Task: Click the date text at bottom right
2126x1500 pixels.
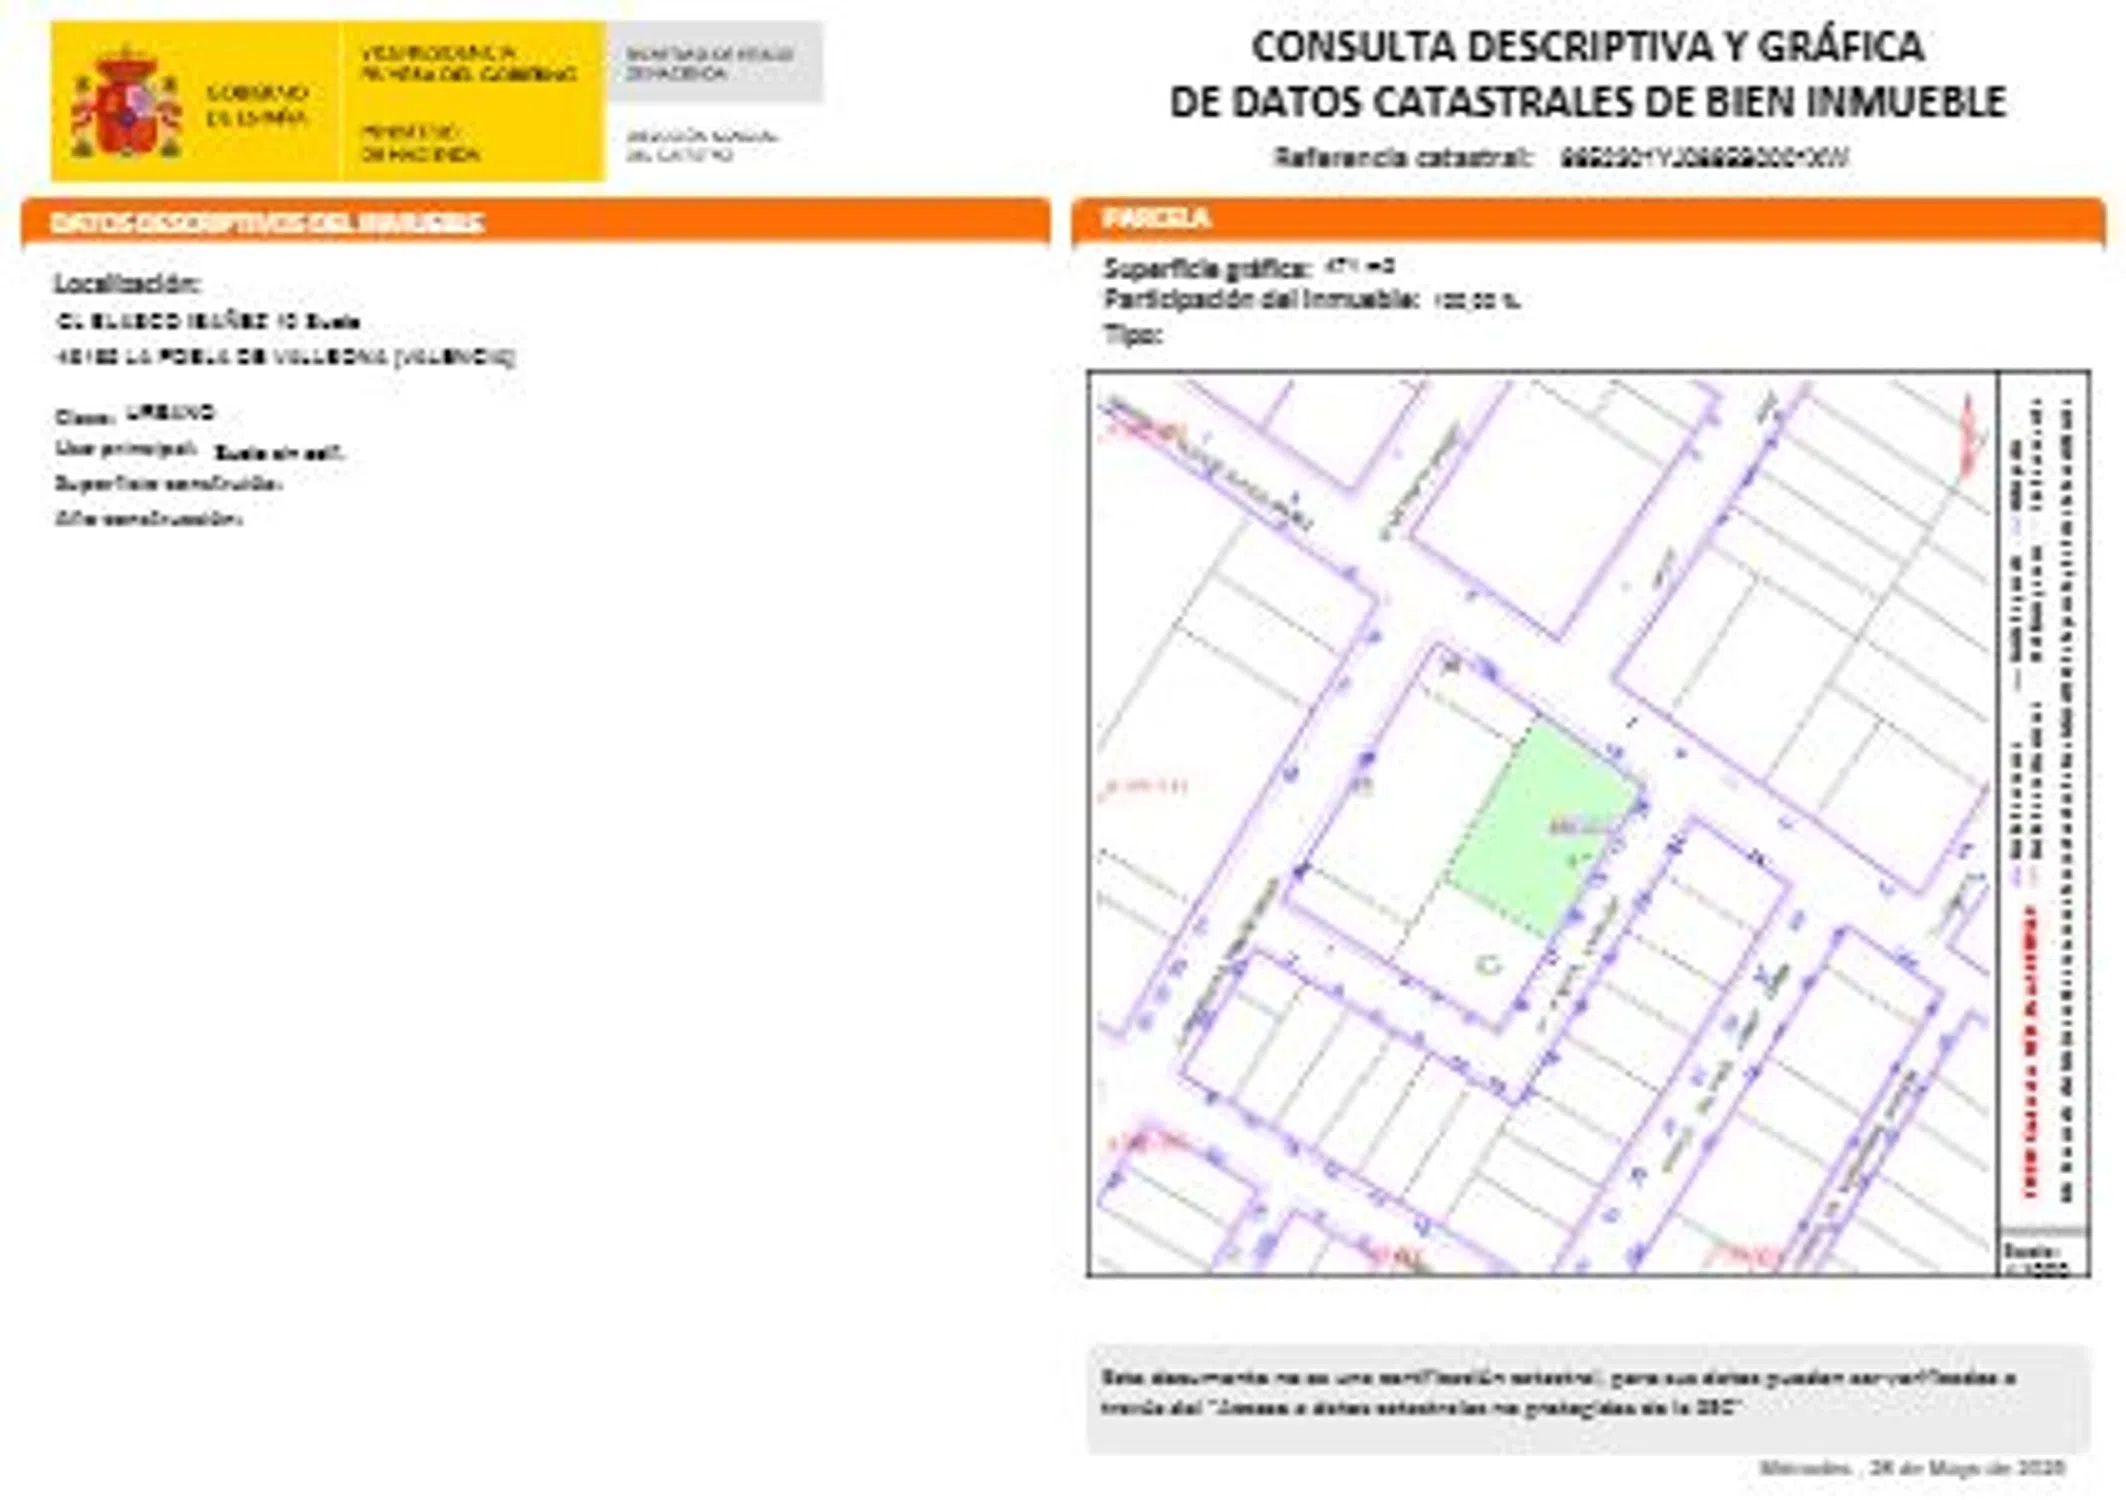Action: (1911, 1468)
